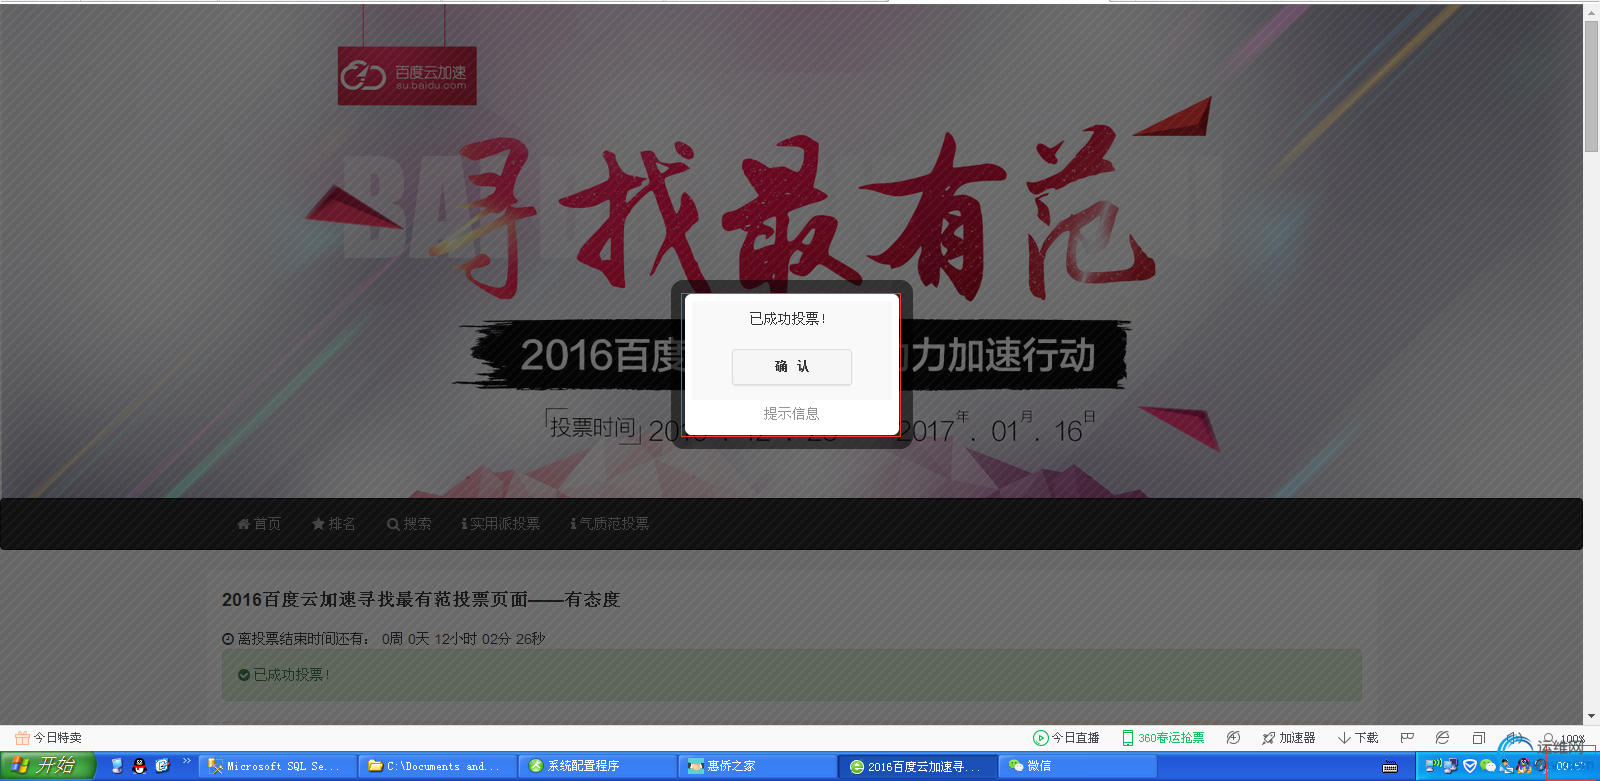
Task: Click the 提示信息 dialog caption
Action: point(791,414)
